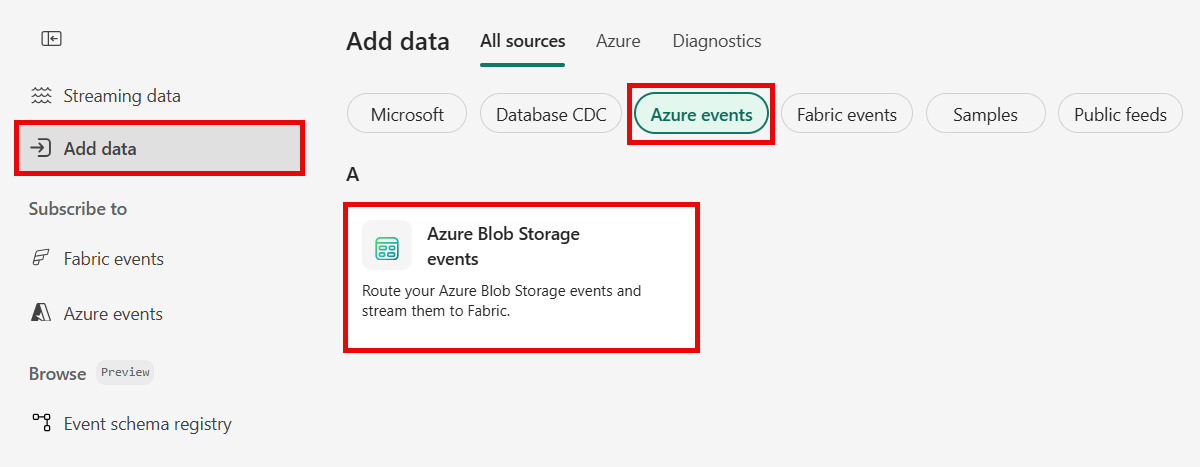This screenshot has height=467, width=1200.
Task: Click the Event schema registry icon
Action: click(x=41, y=423)
